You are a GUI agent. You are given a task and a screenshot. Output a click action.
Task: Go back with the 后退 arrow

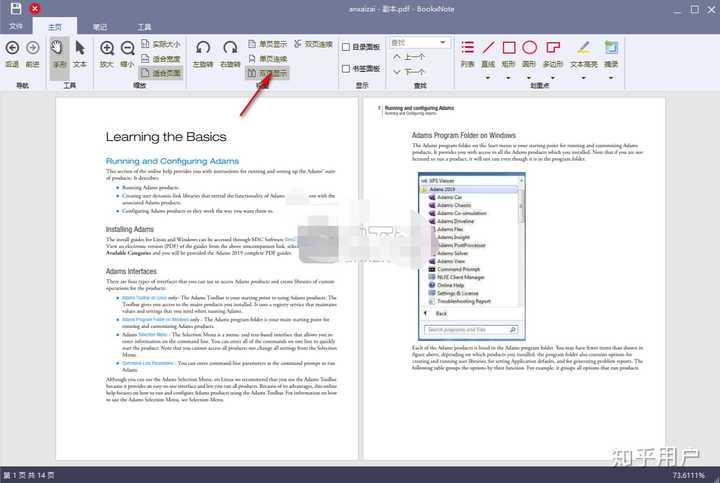pos(12,54)
